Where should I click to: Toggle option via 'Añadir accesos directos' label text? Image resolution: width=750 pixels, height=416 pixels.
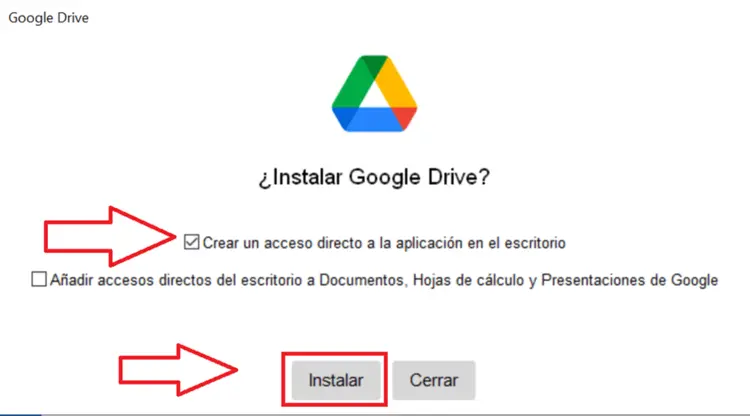tap(384, 280)
